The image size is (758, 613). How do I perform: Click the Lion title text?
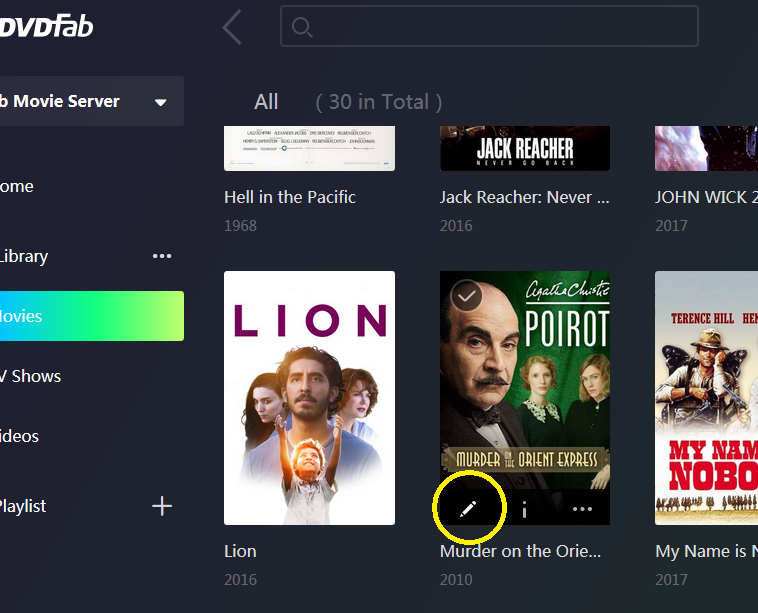coord(240,551)
